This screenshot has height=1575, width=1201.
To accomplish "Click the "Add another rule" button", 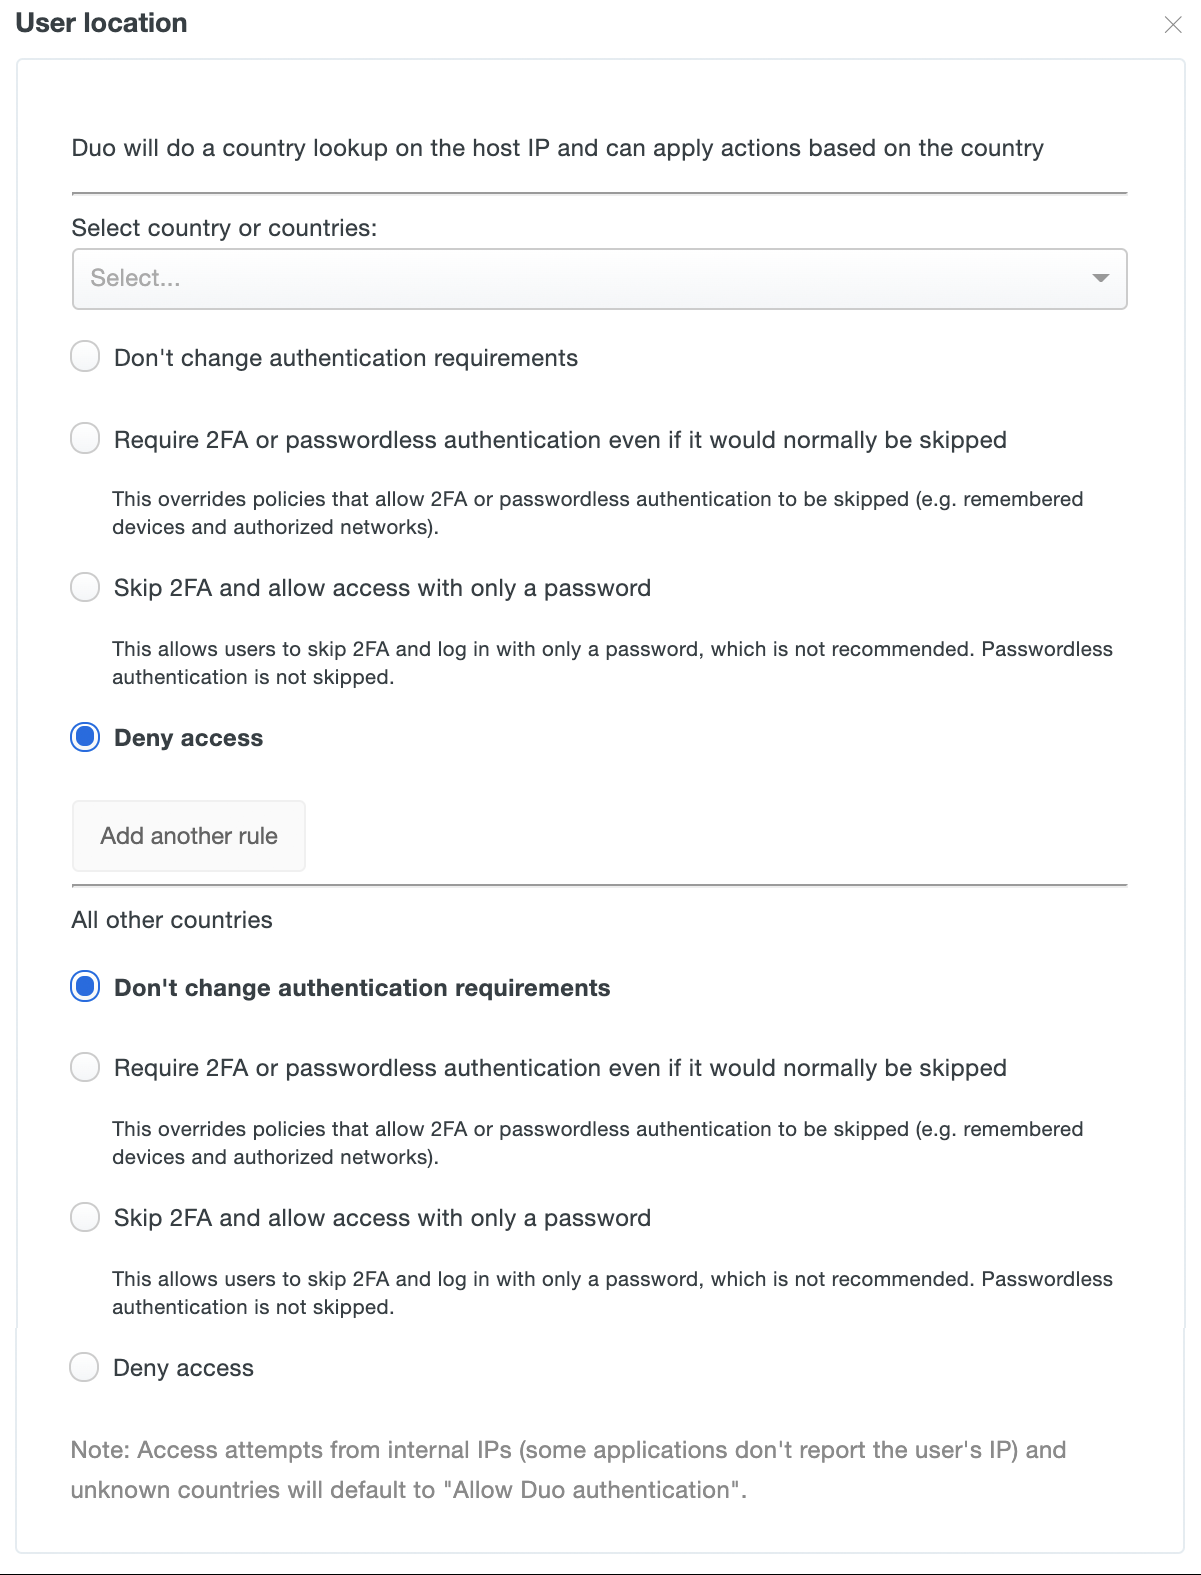I will [188, 836].
